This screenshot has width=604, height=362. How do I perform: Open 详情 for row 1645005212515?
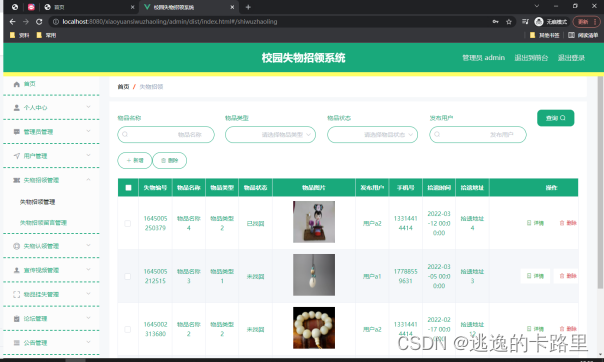tap(535, 276)
